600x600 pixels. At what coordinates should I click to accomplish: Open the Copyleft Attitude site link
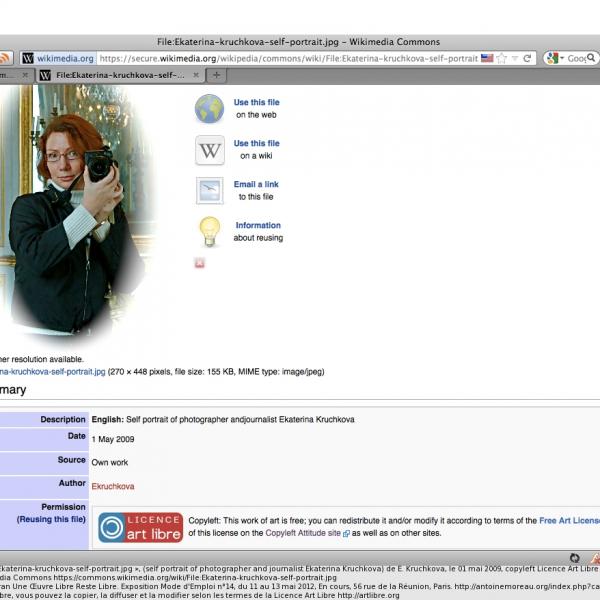(x=303, y=533)
